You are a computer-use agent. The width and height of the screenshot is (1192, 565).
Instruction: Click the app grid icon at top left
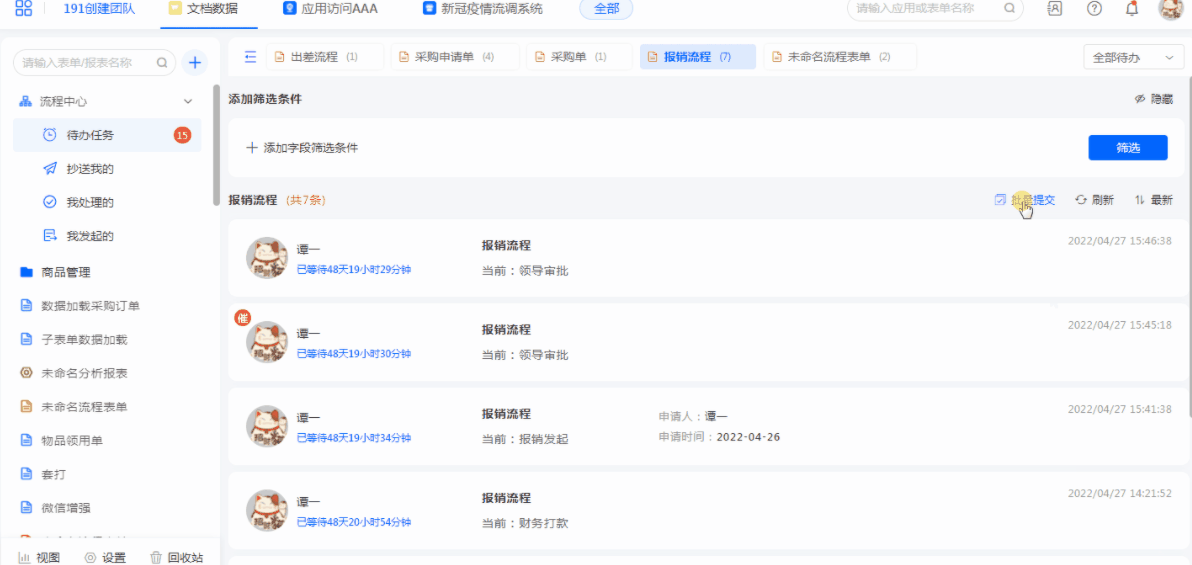click(23, 9)
